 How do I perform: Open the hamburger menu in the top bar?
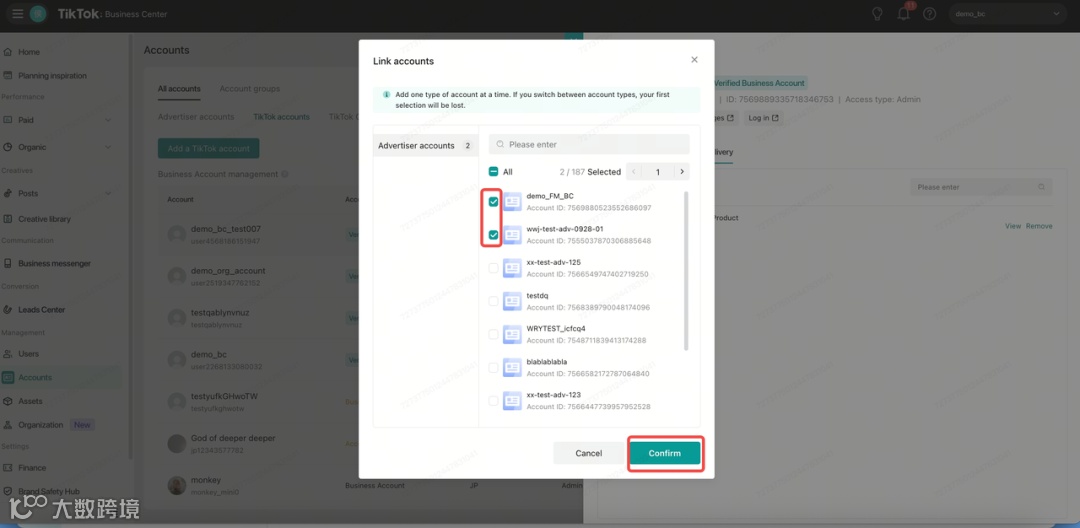click(x=18, y=14)
